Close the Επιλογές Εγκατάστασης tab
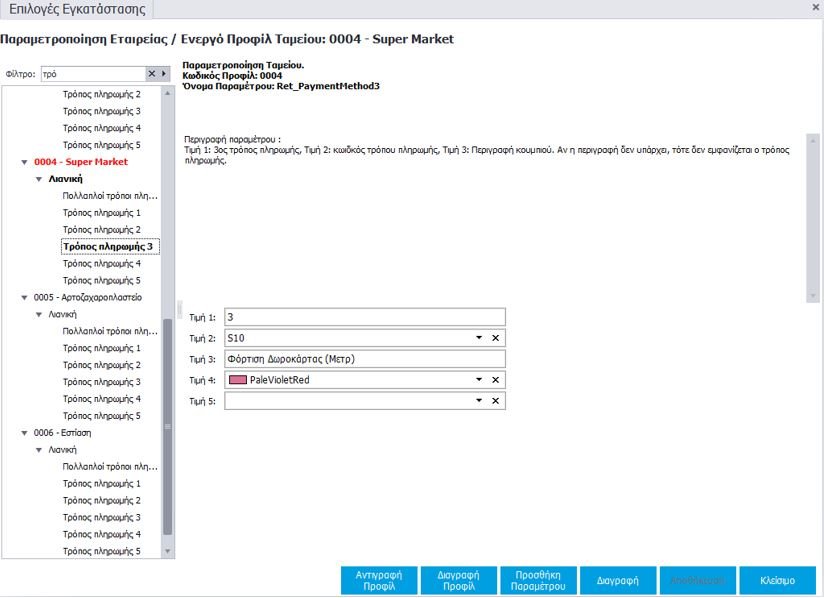 [816, 8]
